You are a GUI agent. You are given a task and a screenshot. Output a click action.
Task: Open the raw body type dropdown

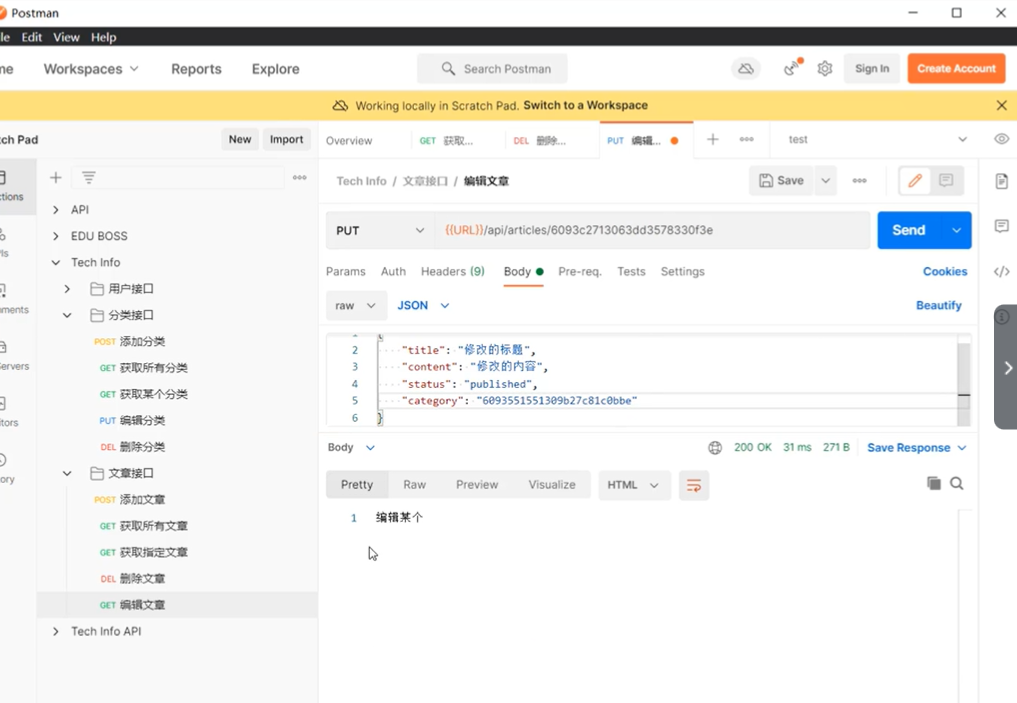pos(355,305)
